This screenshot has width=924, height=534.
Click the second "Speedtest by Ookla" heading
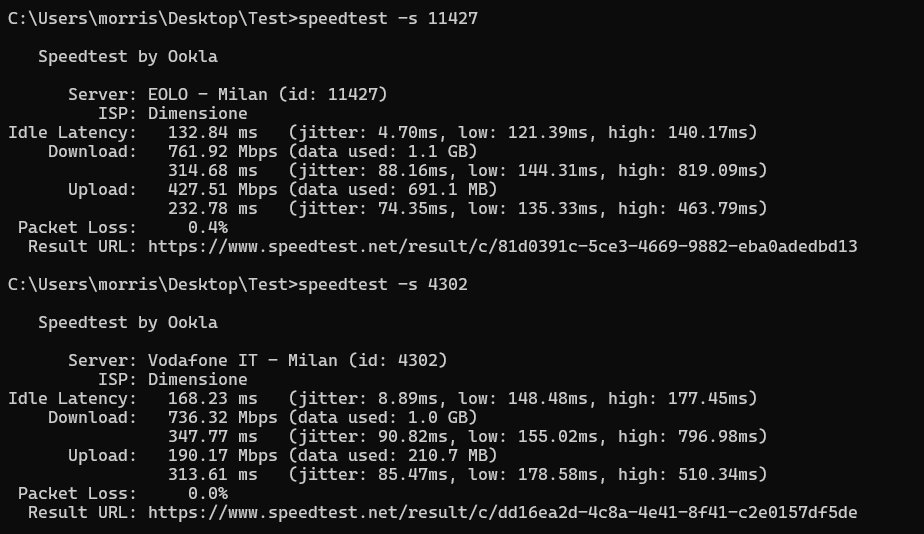point(127,322)
